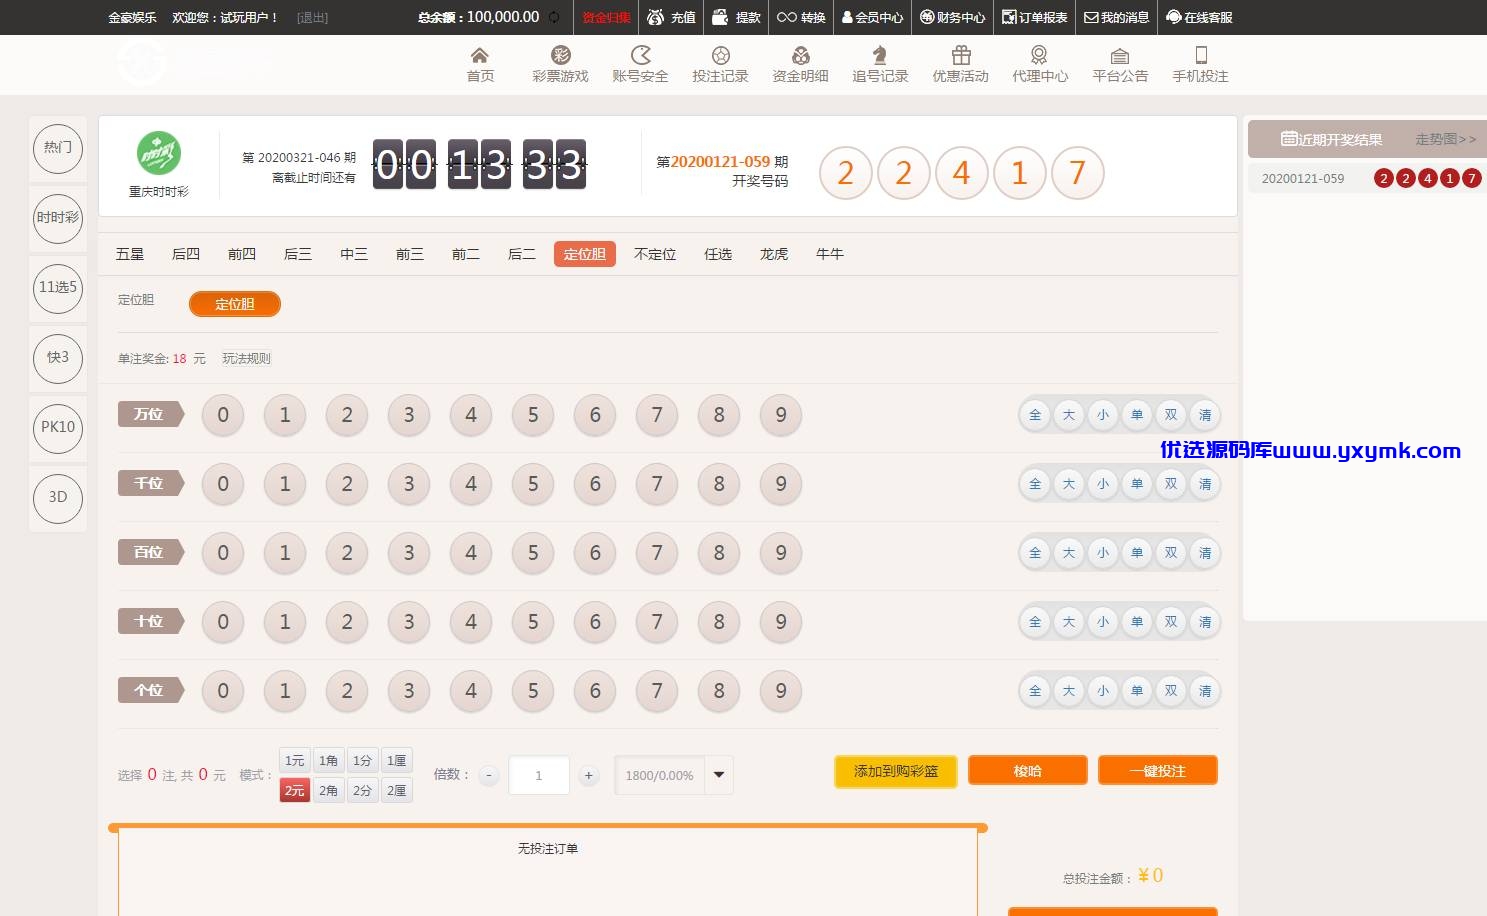Switch to the 龙虎 play tab
This screenshot has height=916, width=1487.
click(773, 254)
